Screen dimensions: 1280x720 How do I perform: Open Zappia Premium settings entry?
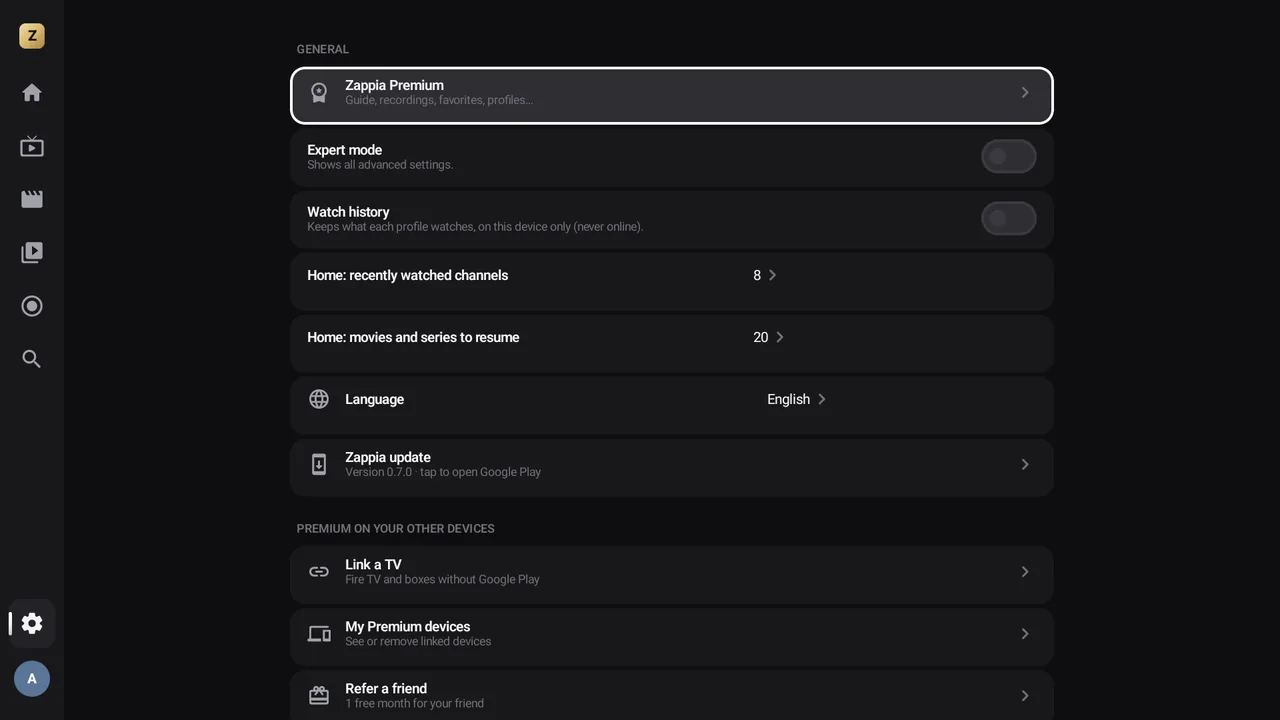coord(672,95)
